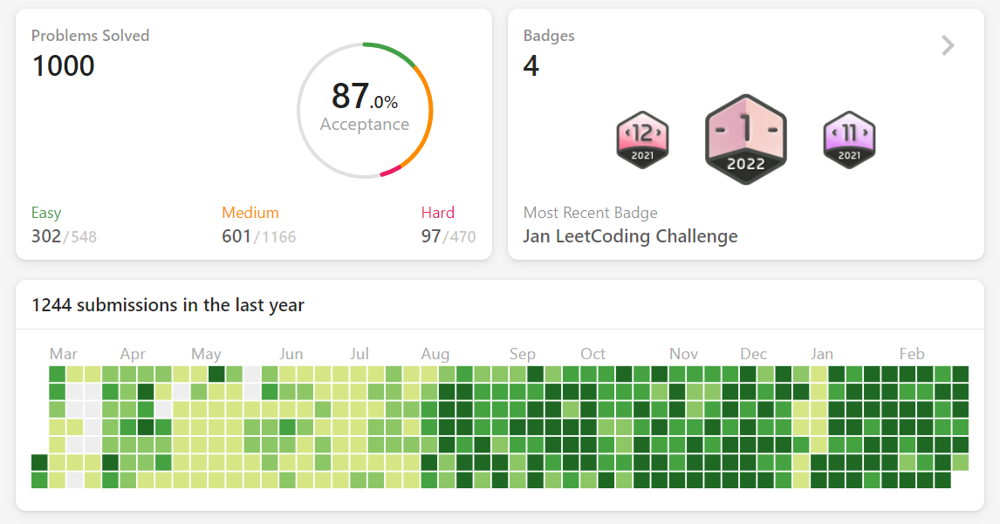Click the green arc of acceptance ring
Image resolution: width=1000 pixels, height=524 pixels.
coord(390,52)
